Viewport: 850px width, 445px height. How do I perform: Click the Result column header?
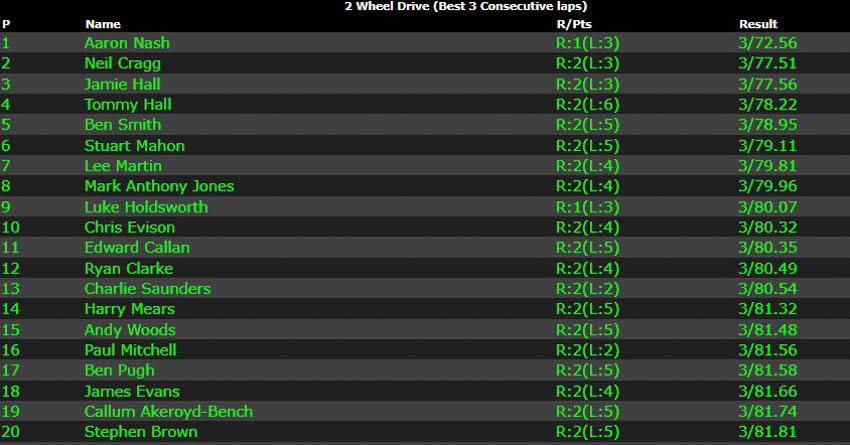click(758, 24)
